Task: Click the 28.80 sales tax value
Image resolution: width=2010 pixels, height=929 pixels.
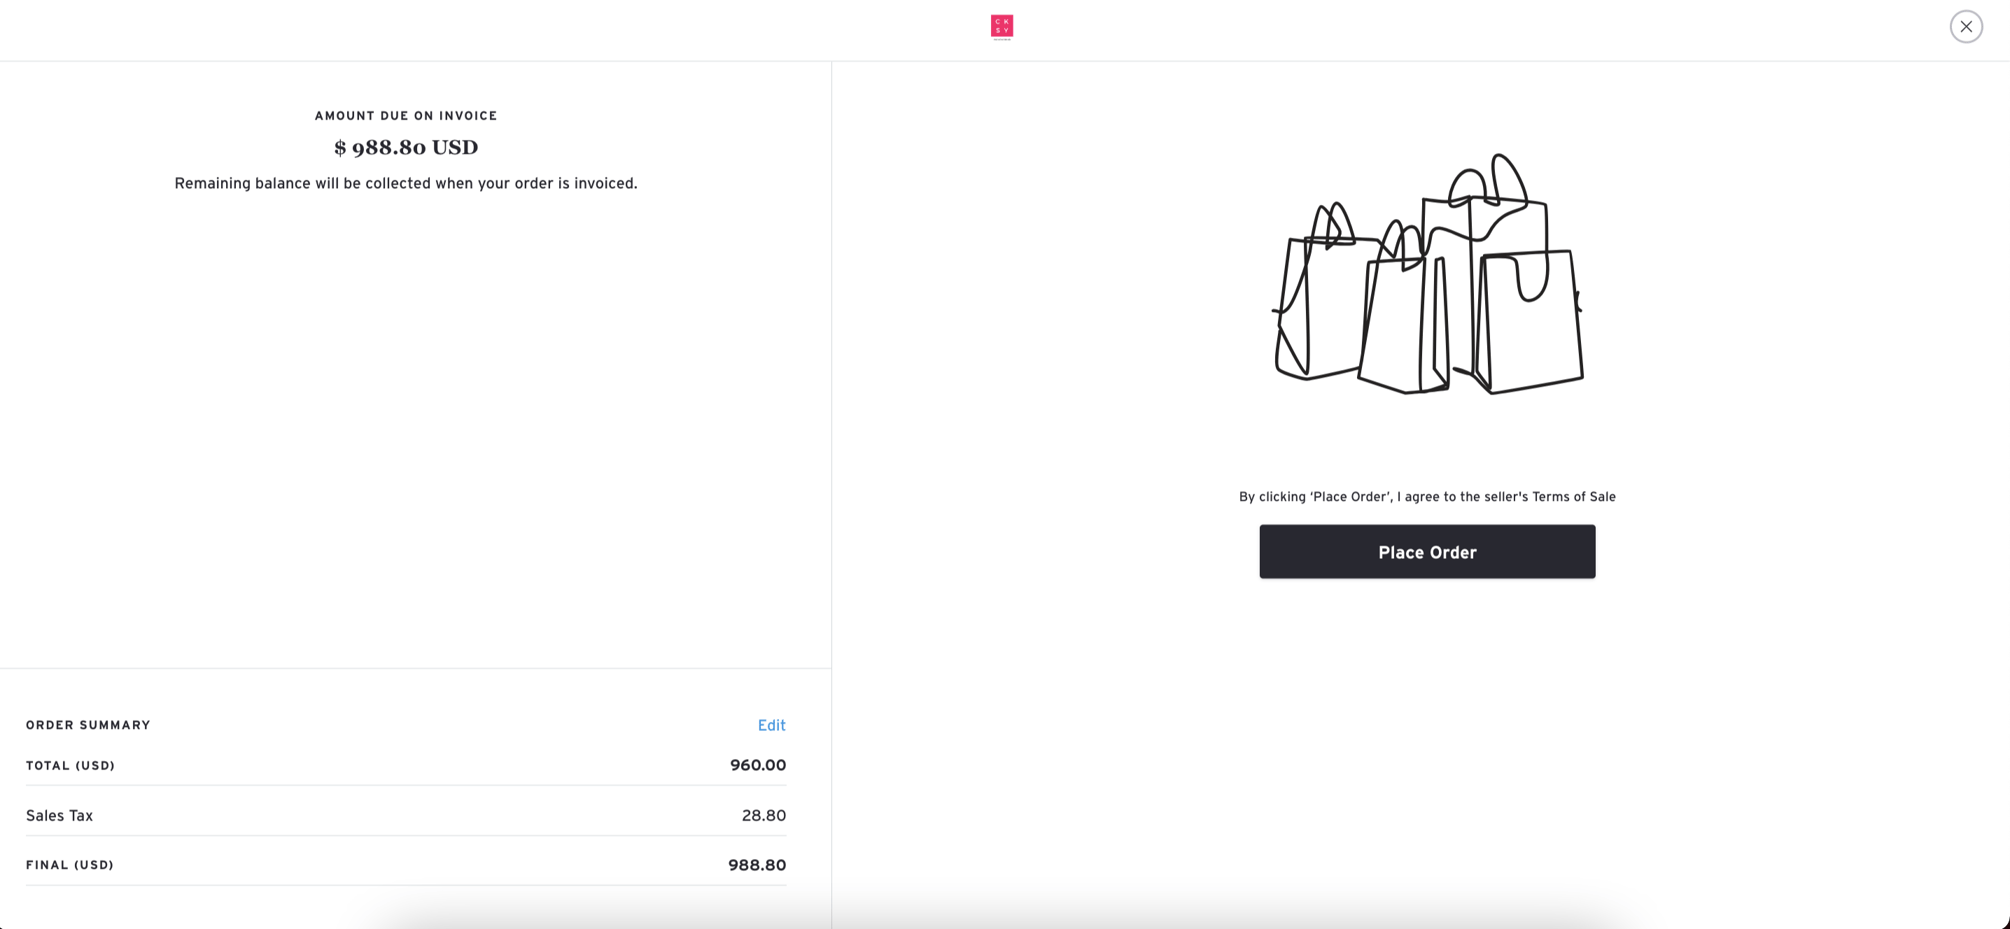Action: tap(764, 816)
